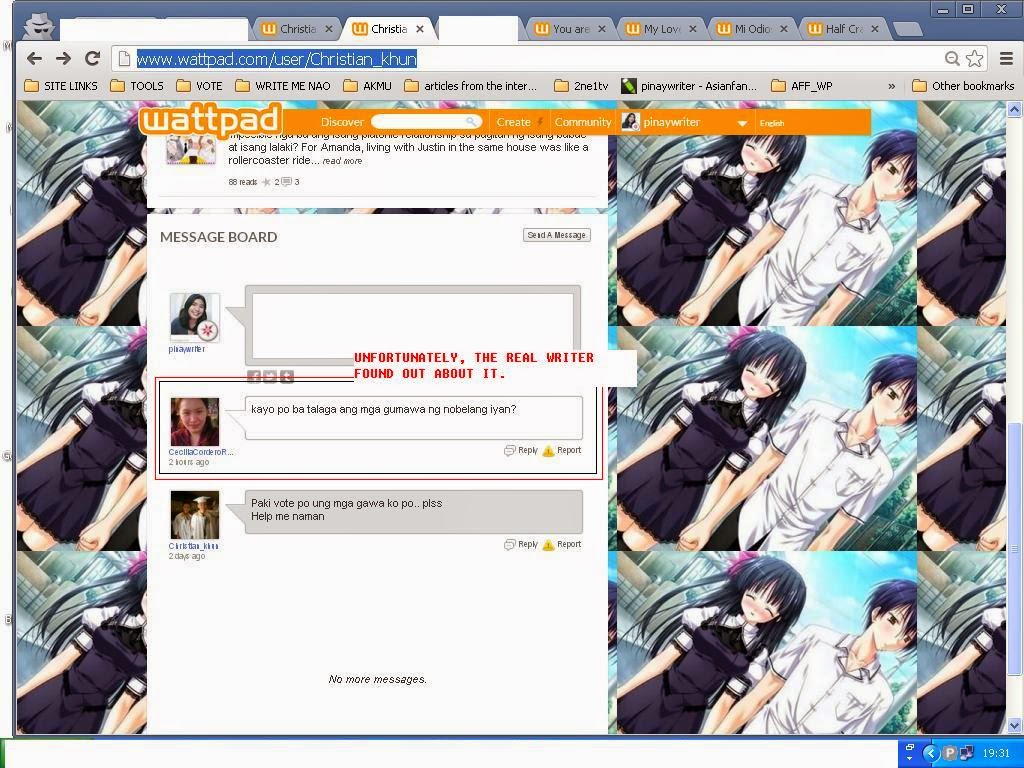The image size is (1024, 768).
Task: Click CeciliaCordero's profile picture
Action: [195, 422]
